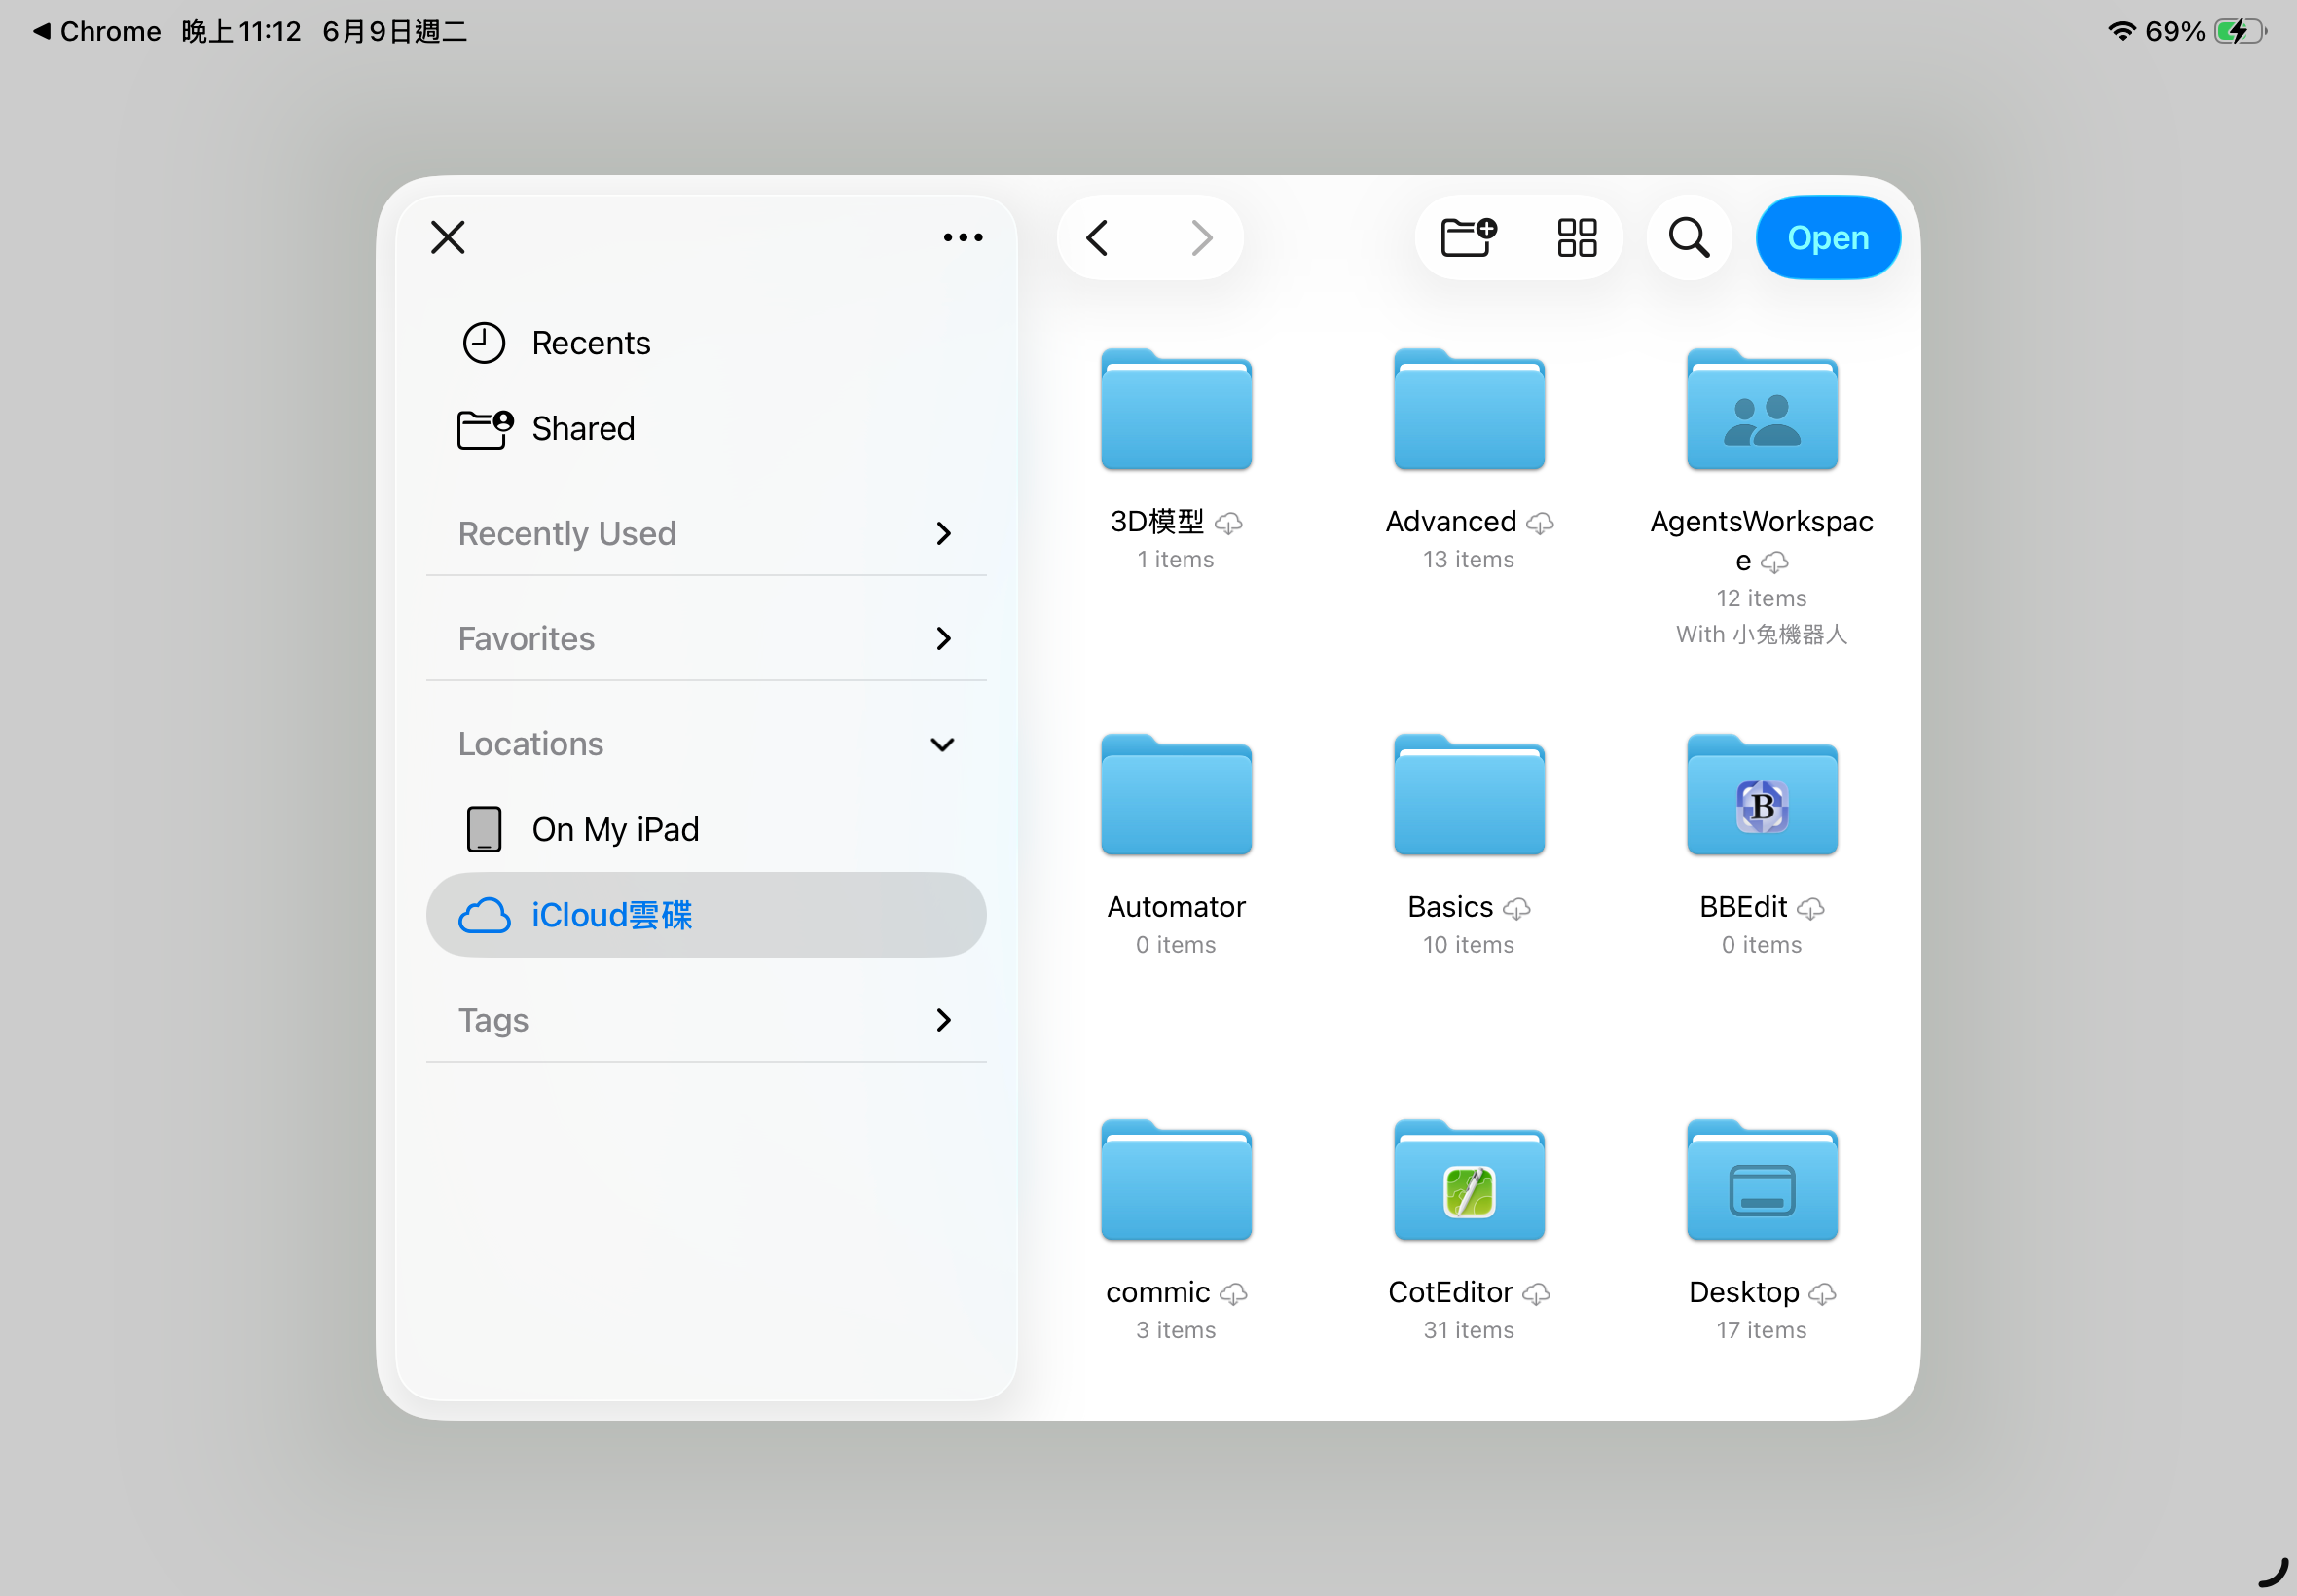The image size is (2297, 1596).
Task: Click the Recents clock icon
Action: [x=484, y=343]
